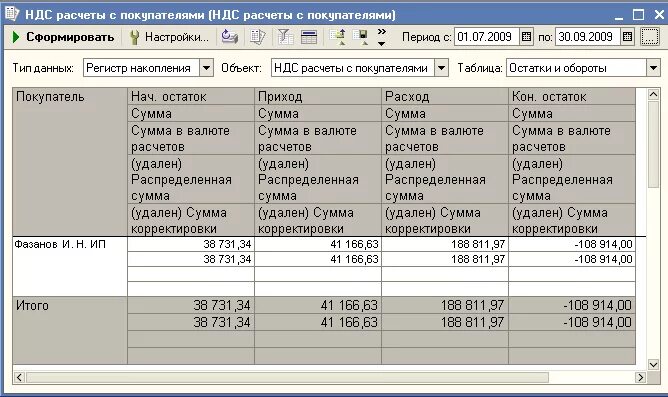668x397 pixels.
Task: Click the window title bar document icon
Action: tap(12, 13)
